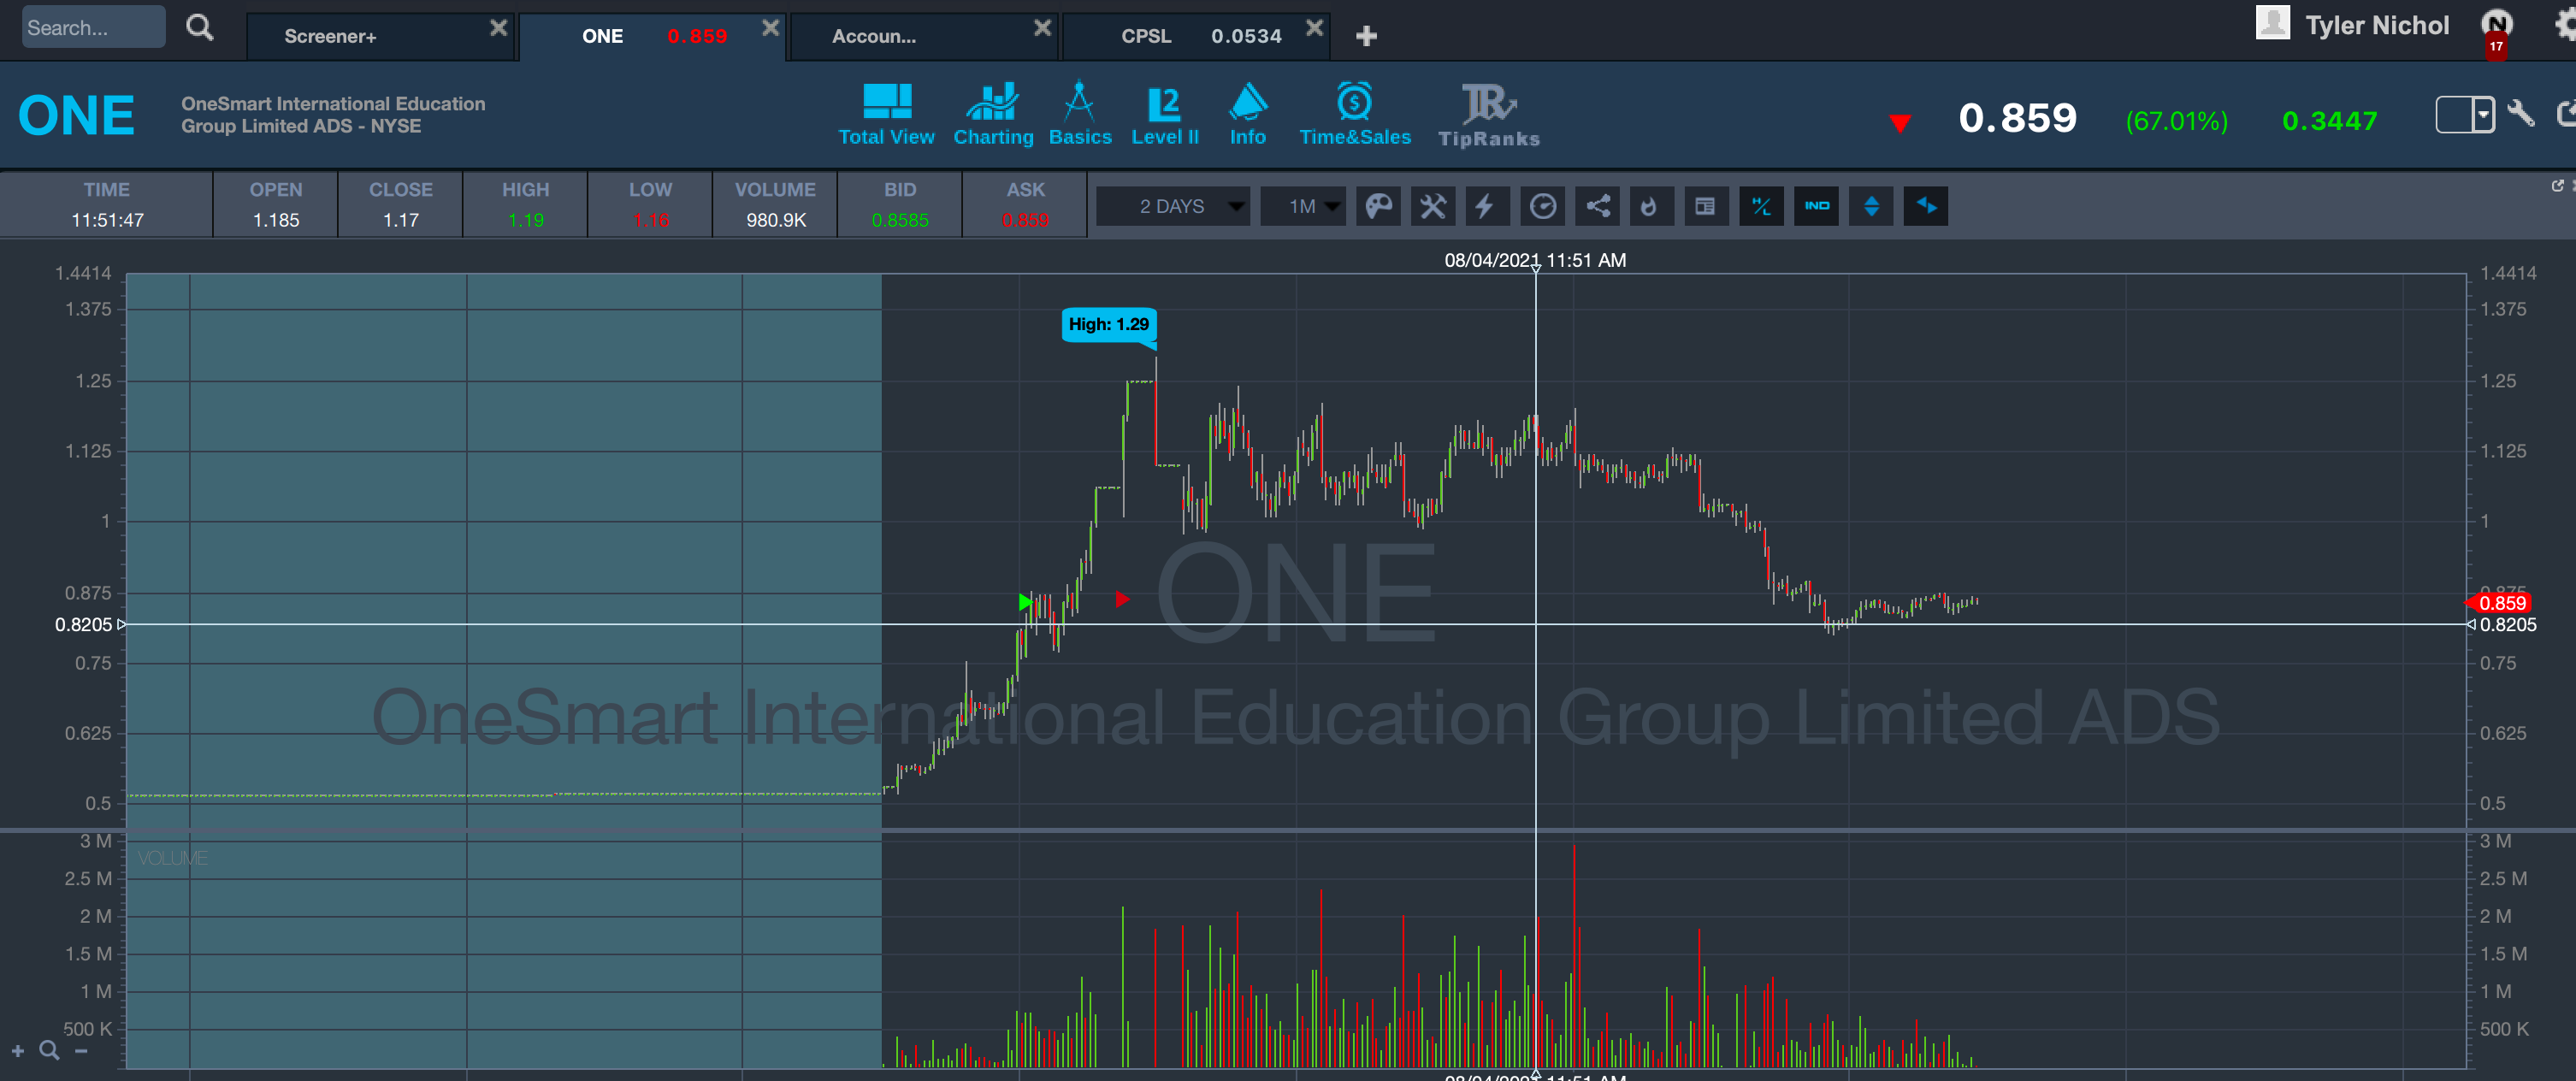2576x1081 pixels.
Task: Click the share chart icon
Action: [x=1598, y=206]
